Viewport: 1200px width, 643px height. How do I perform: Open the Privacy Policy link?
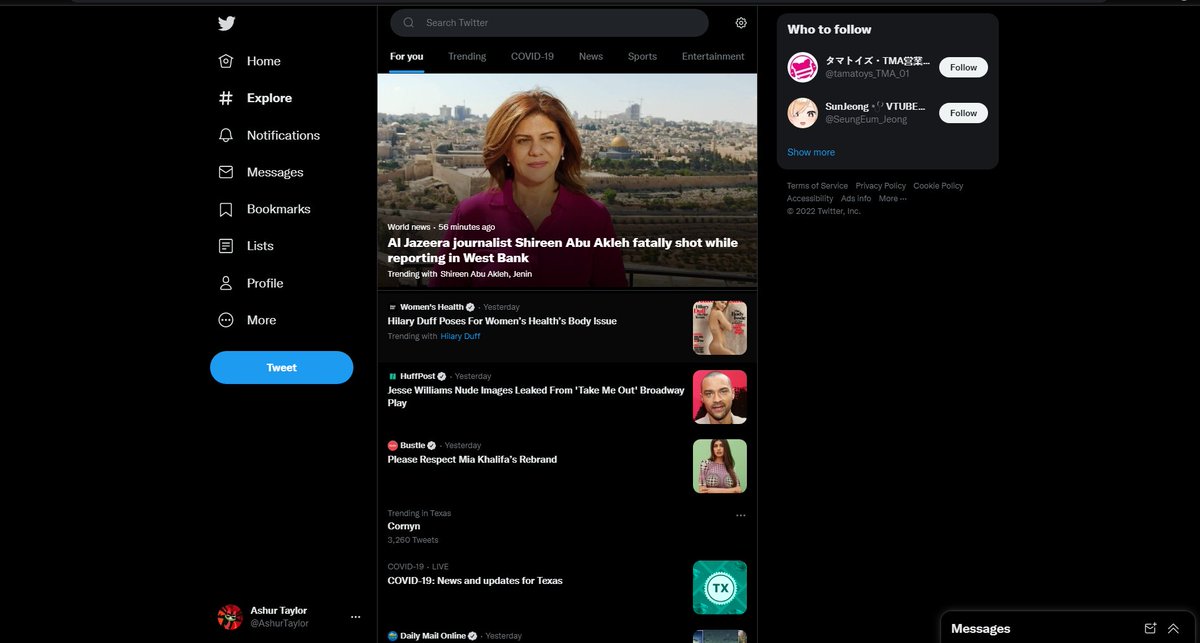881,186
